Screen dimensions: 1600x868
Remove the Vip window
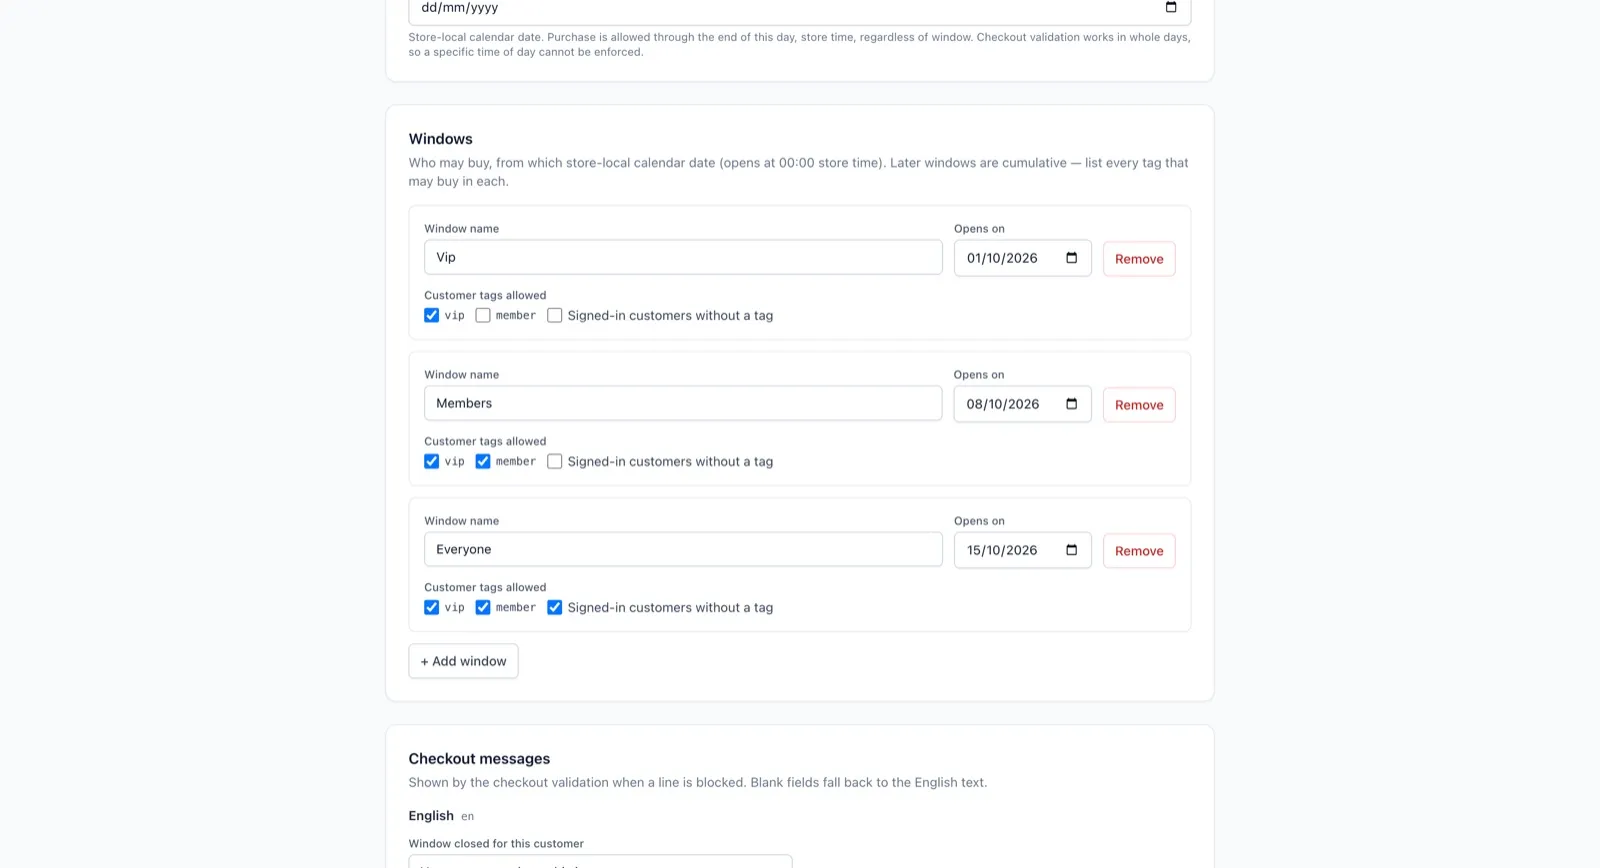click(x=1139, y=259)
